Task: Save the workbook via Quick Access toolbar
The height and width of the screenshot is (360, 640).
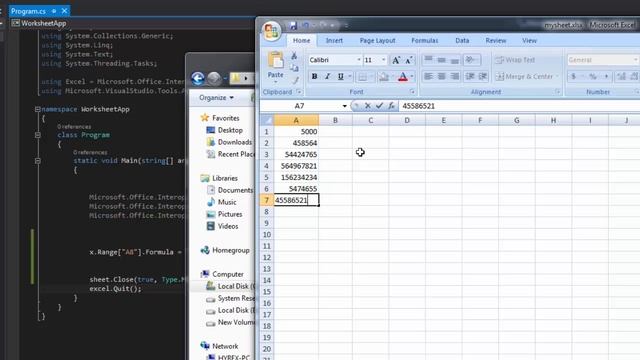Action: (293, 25)
